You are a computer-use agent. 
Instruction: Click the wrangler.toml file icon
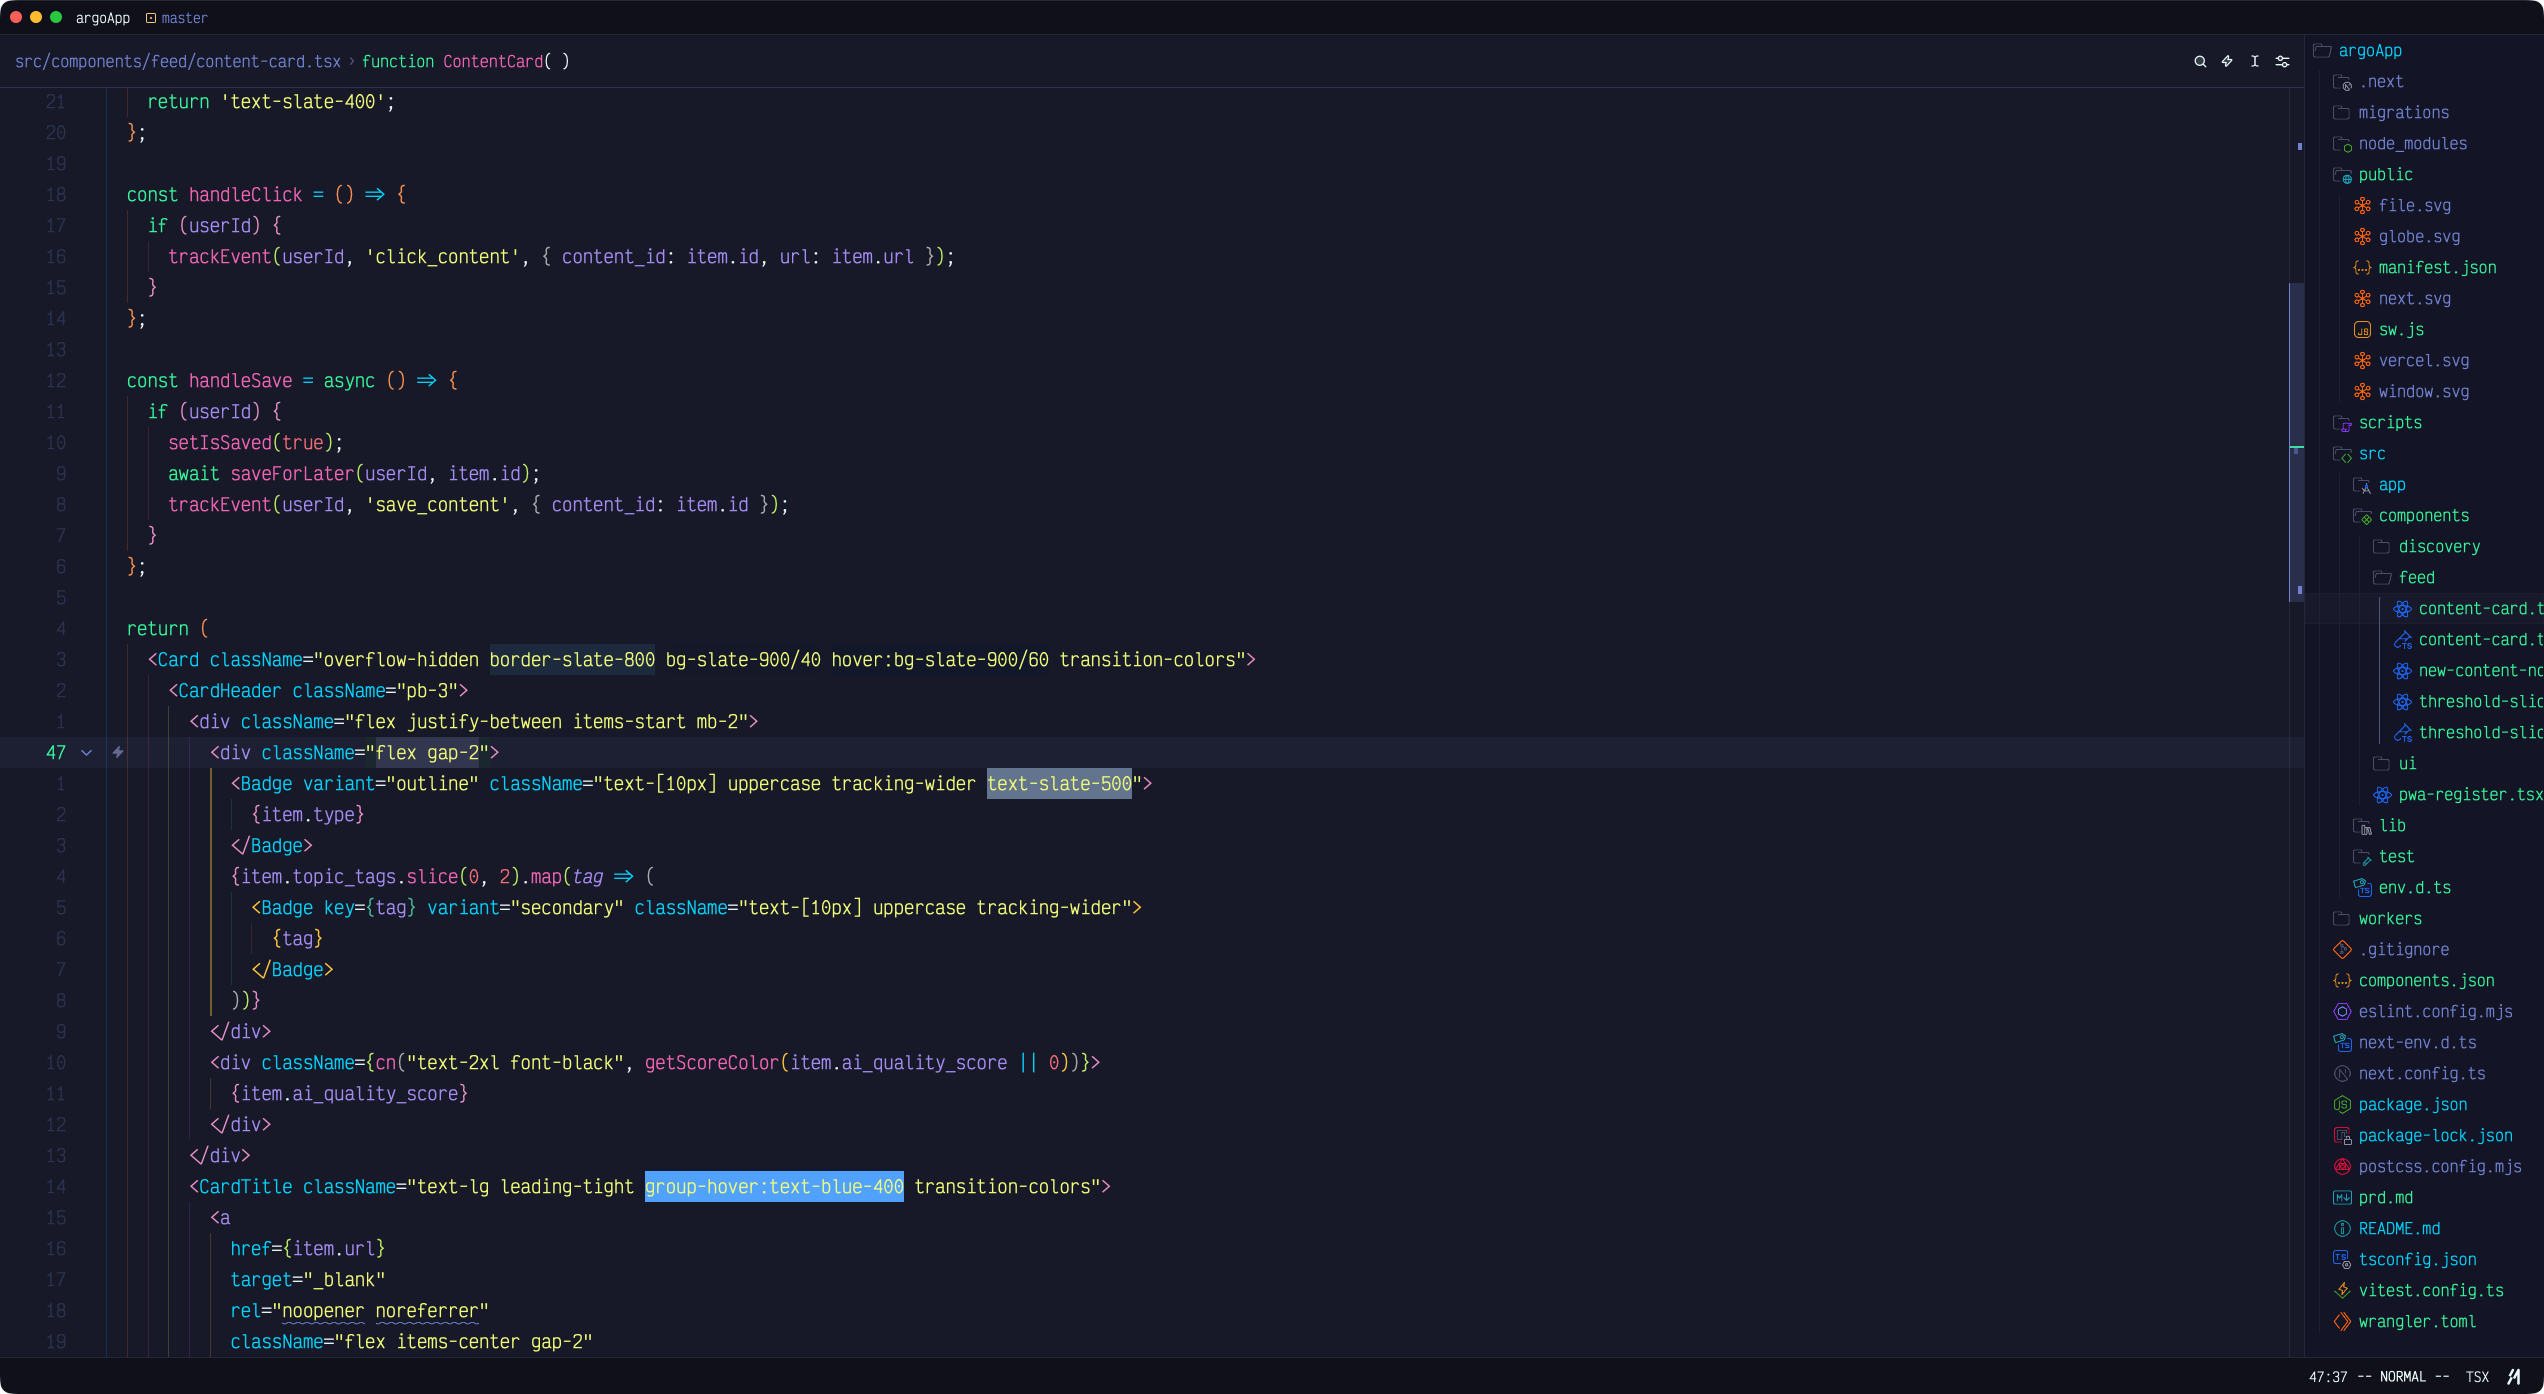click(2342, 1322)
